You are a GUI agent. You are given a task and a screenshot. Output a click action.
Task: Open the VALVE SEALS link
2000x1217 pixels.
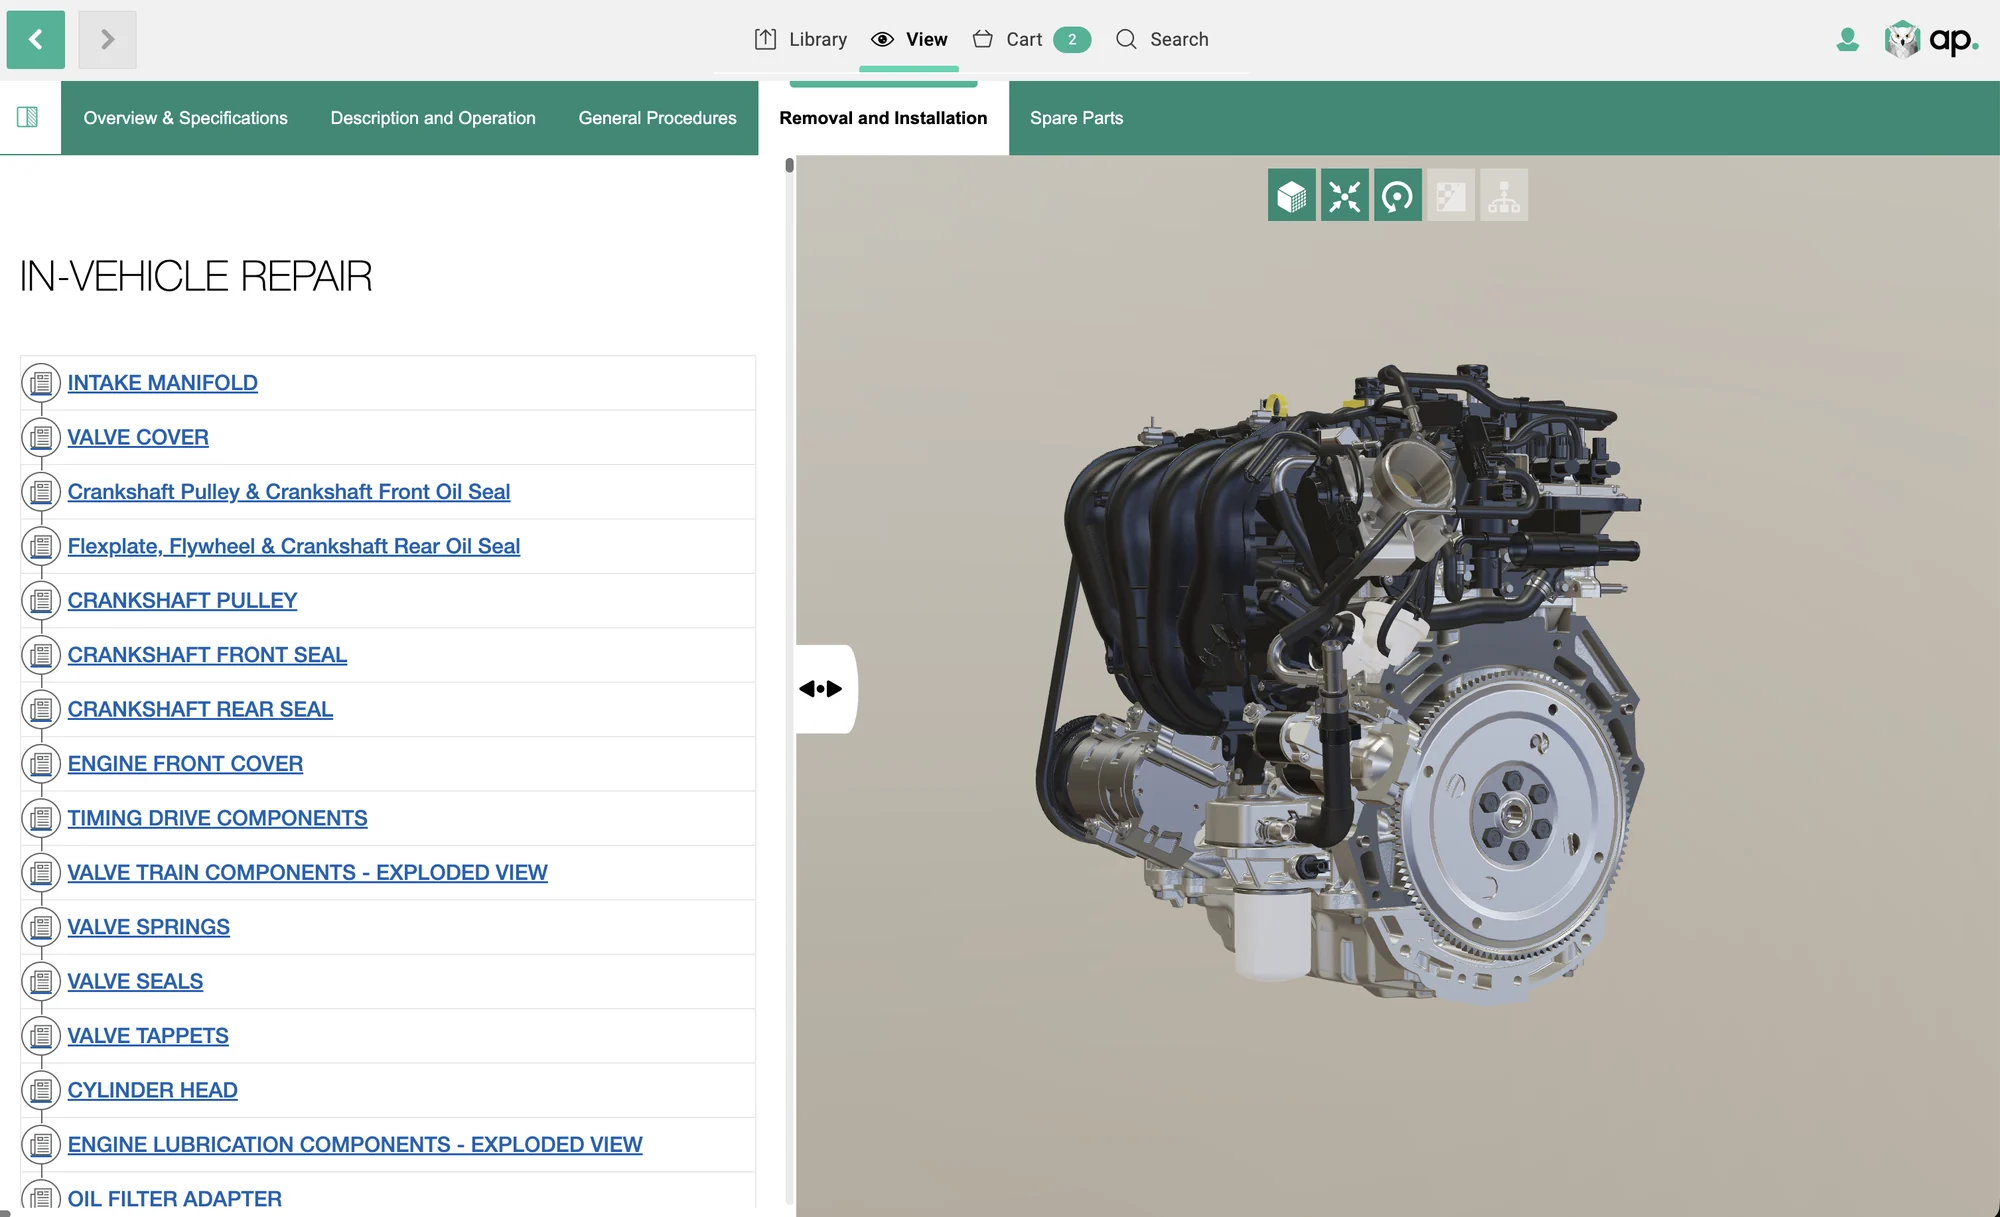(135, 982)
